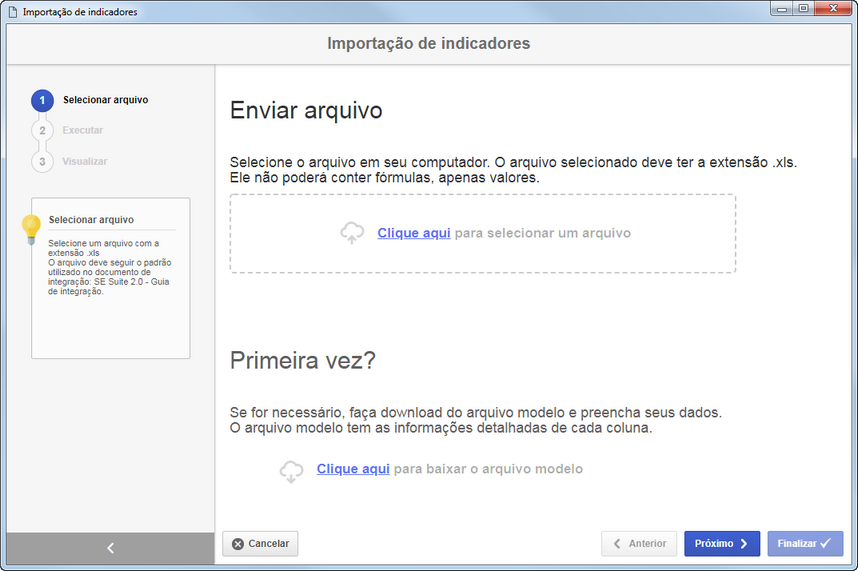Minimize the Importação de indicadores window
The width and height of the screenshot is (858, 571).
pyautogui.click(x=781, y=8)
